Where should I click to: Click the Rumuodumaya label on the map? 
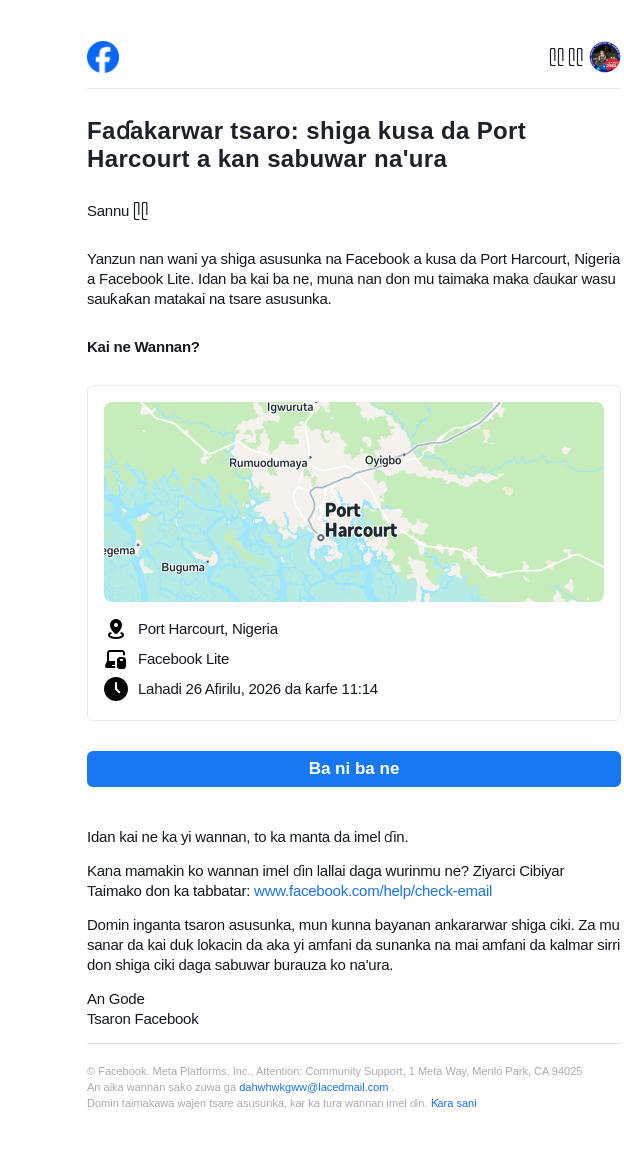(268, 463)
